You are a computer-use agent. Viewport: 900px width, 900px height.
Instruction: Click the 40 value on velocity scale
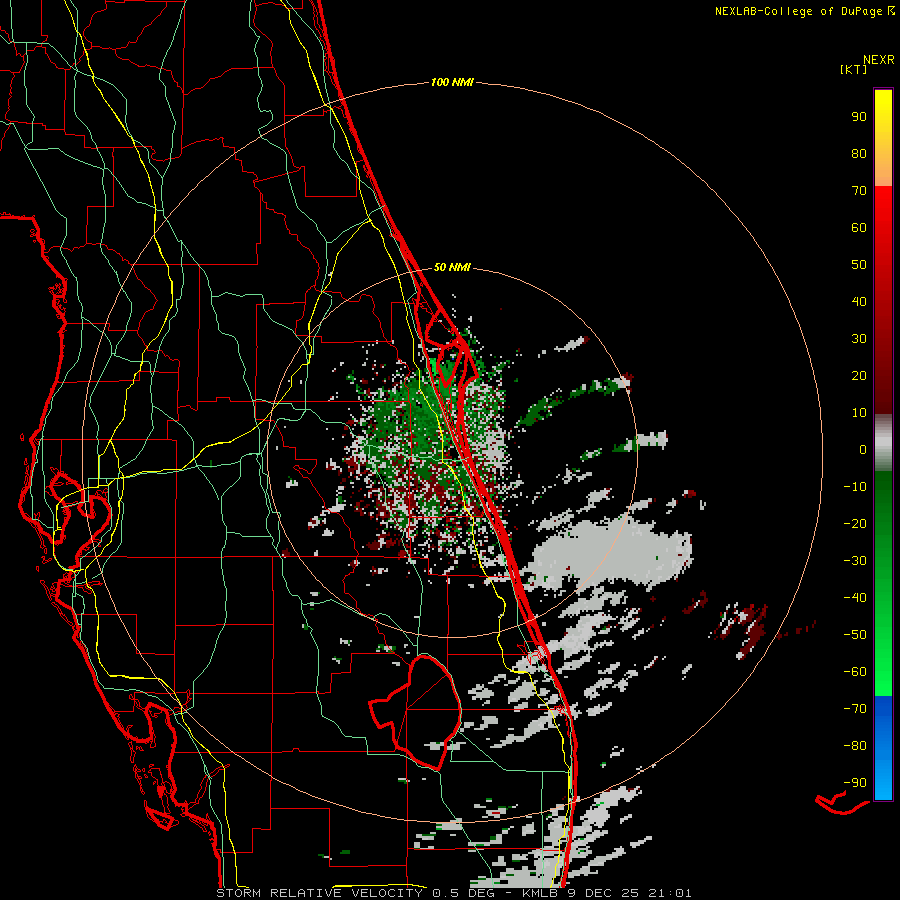pyautogui.click(x=859, y=302)
